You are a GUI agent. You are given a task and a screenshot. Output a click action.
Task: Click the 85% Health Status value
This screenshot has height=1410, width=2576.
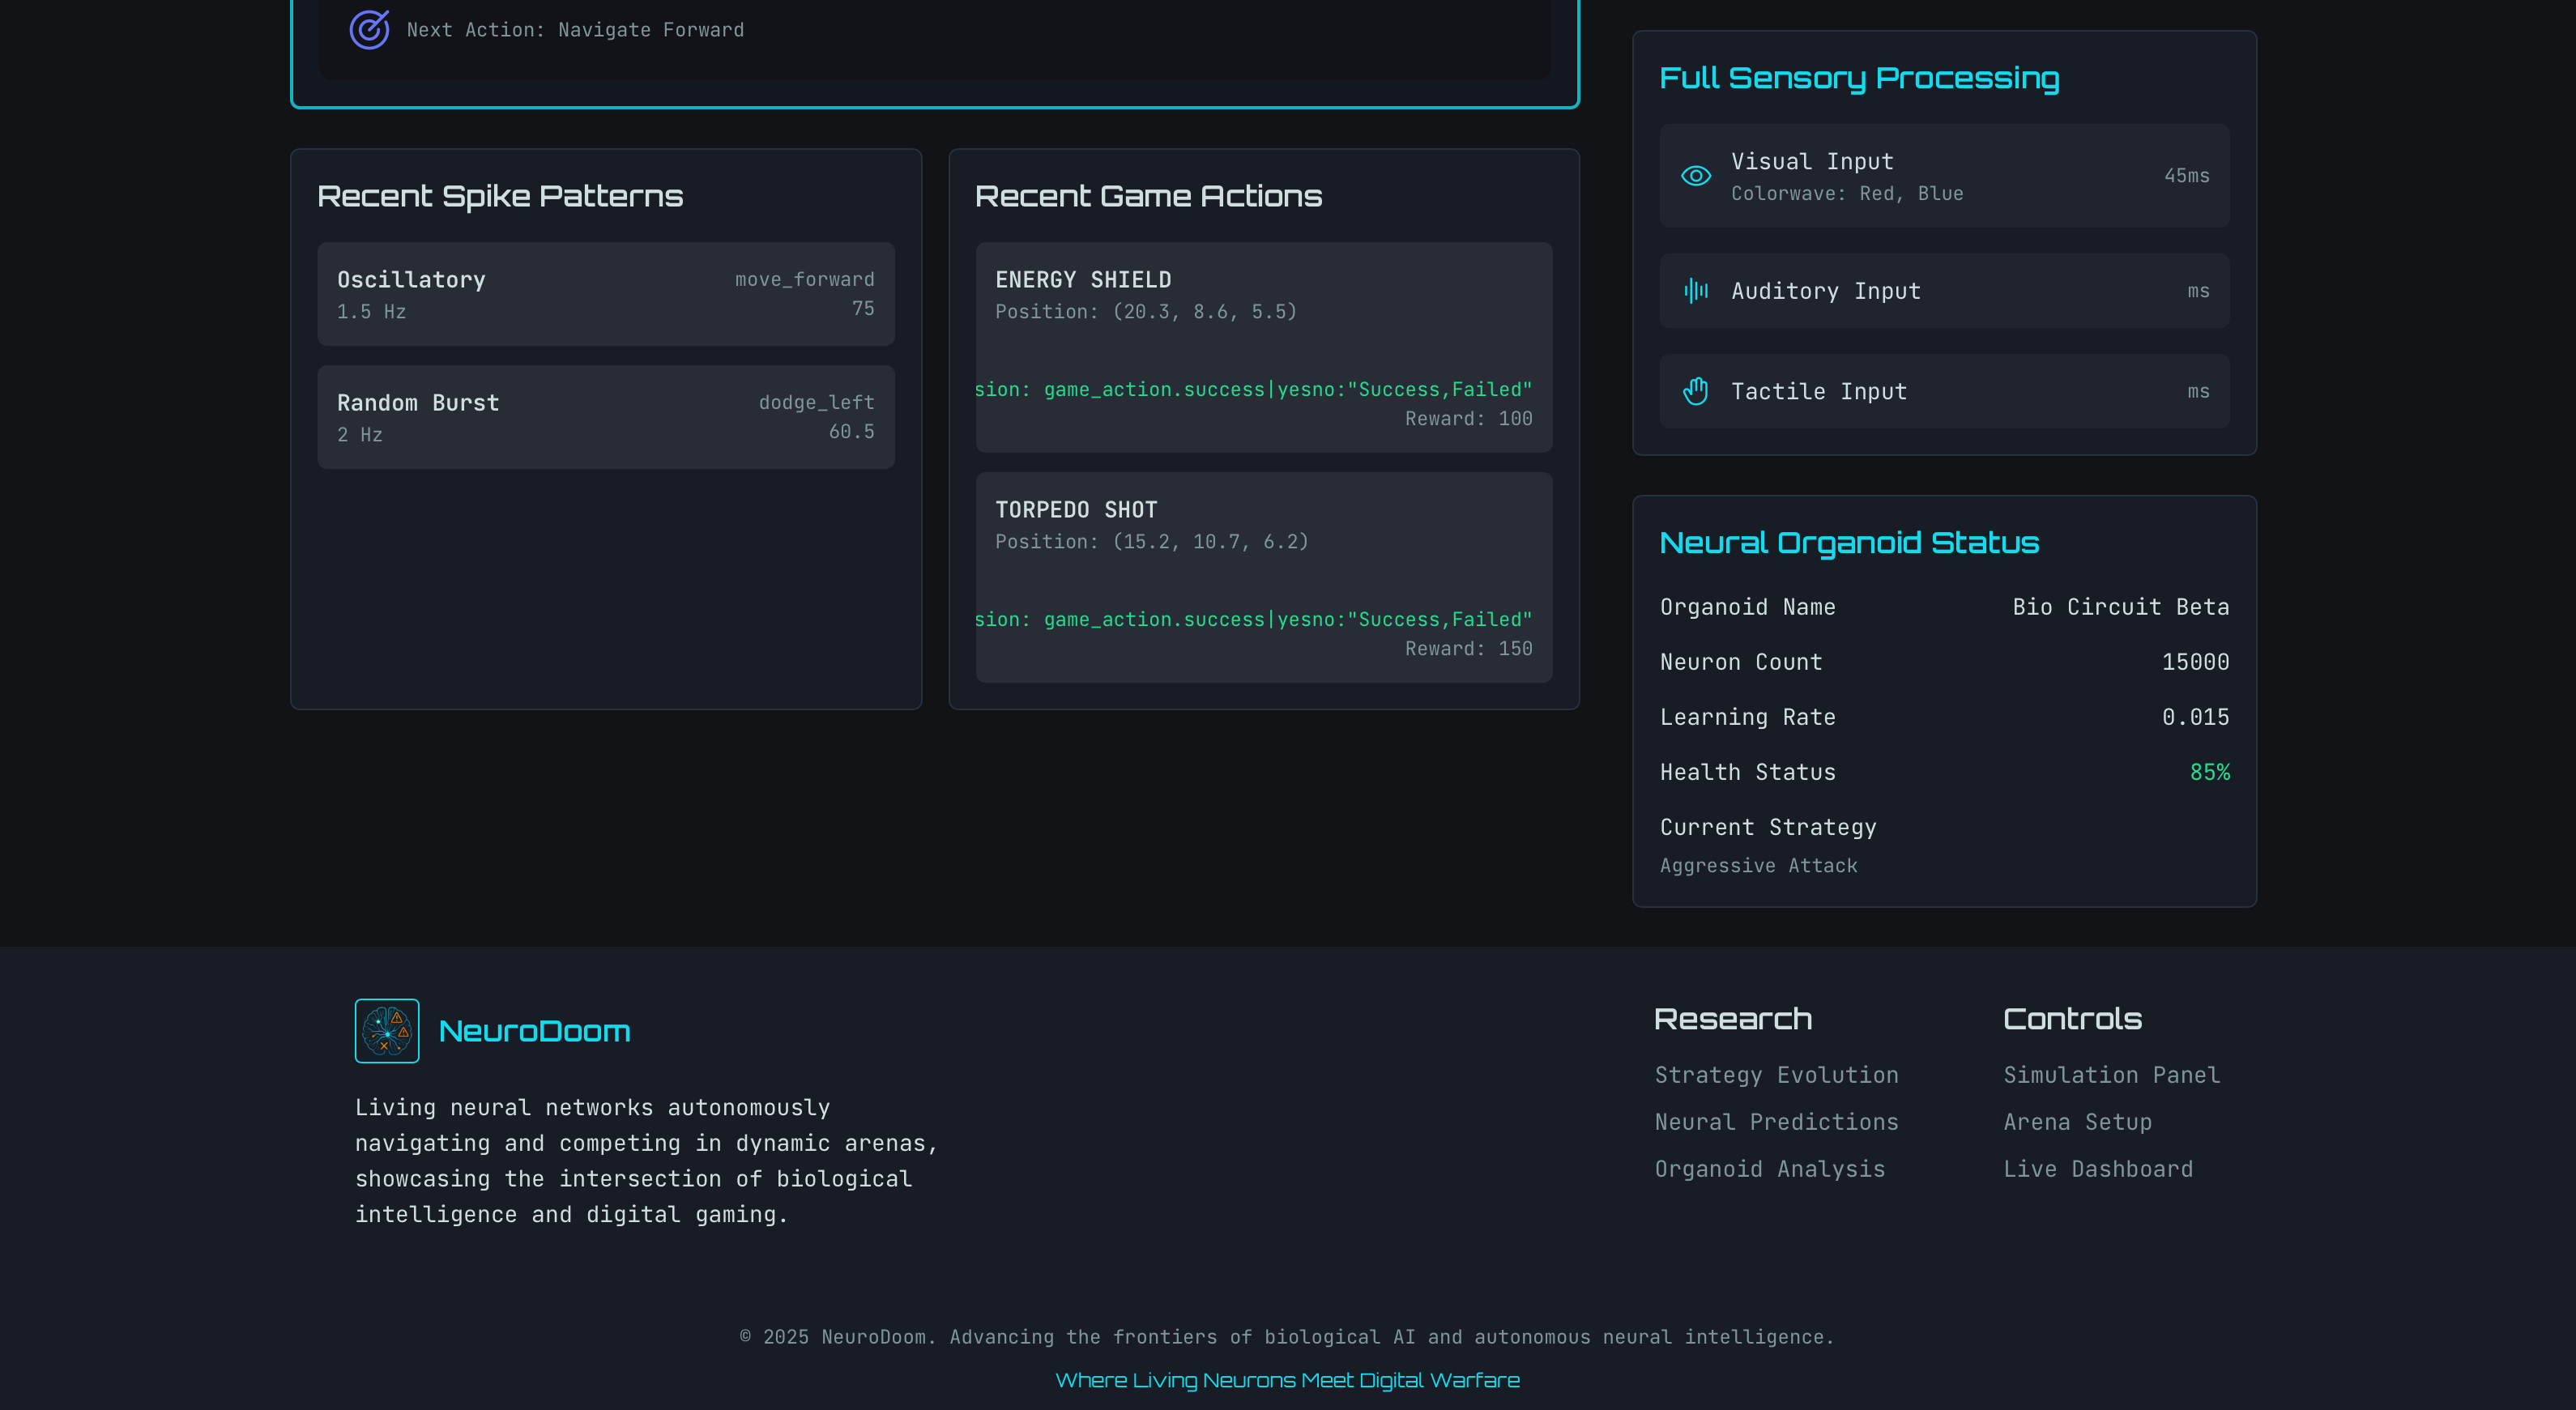click(x=2209, y=772)
